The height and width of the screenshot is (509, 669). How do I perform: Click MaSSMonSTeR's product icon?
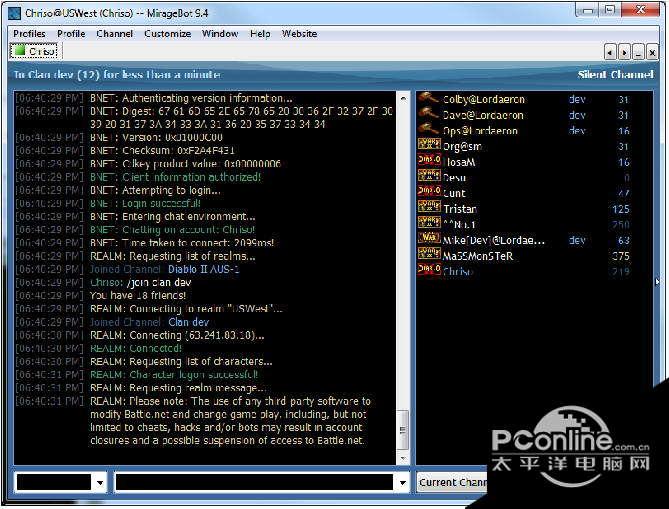click(429, 253)
